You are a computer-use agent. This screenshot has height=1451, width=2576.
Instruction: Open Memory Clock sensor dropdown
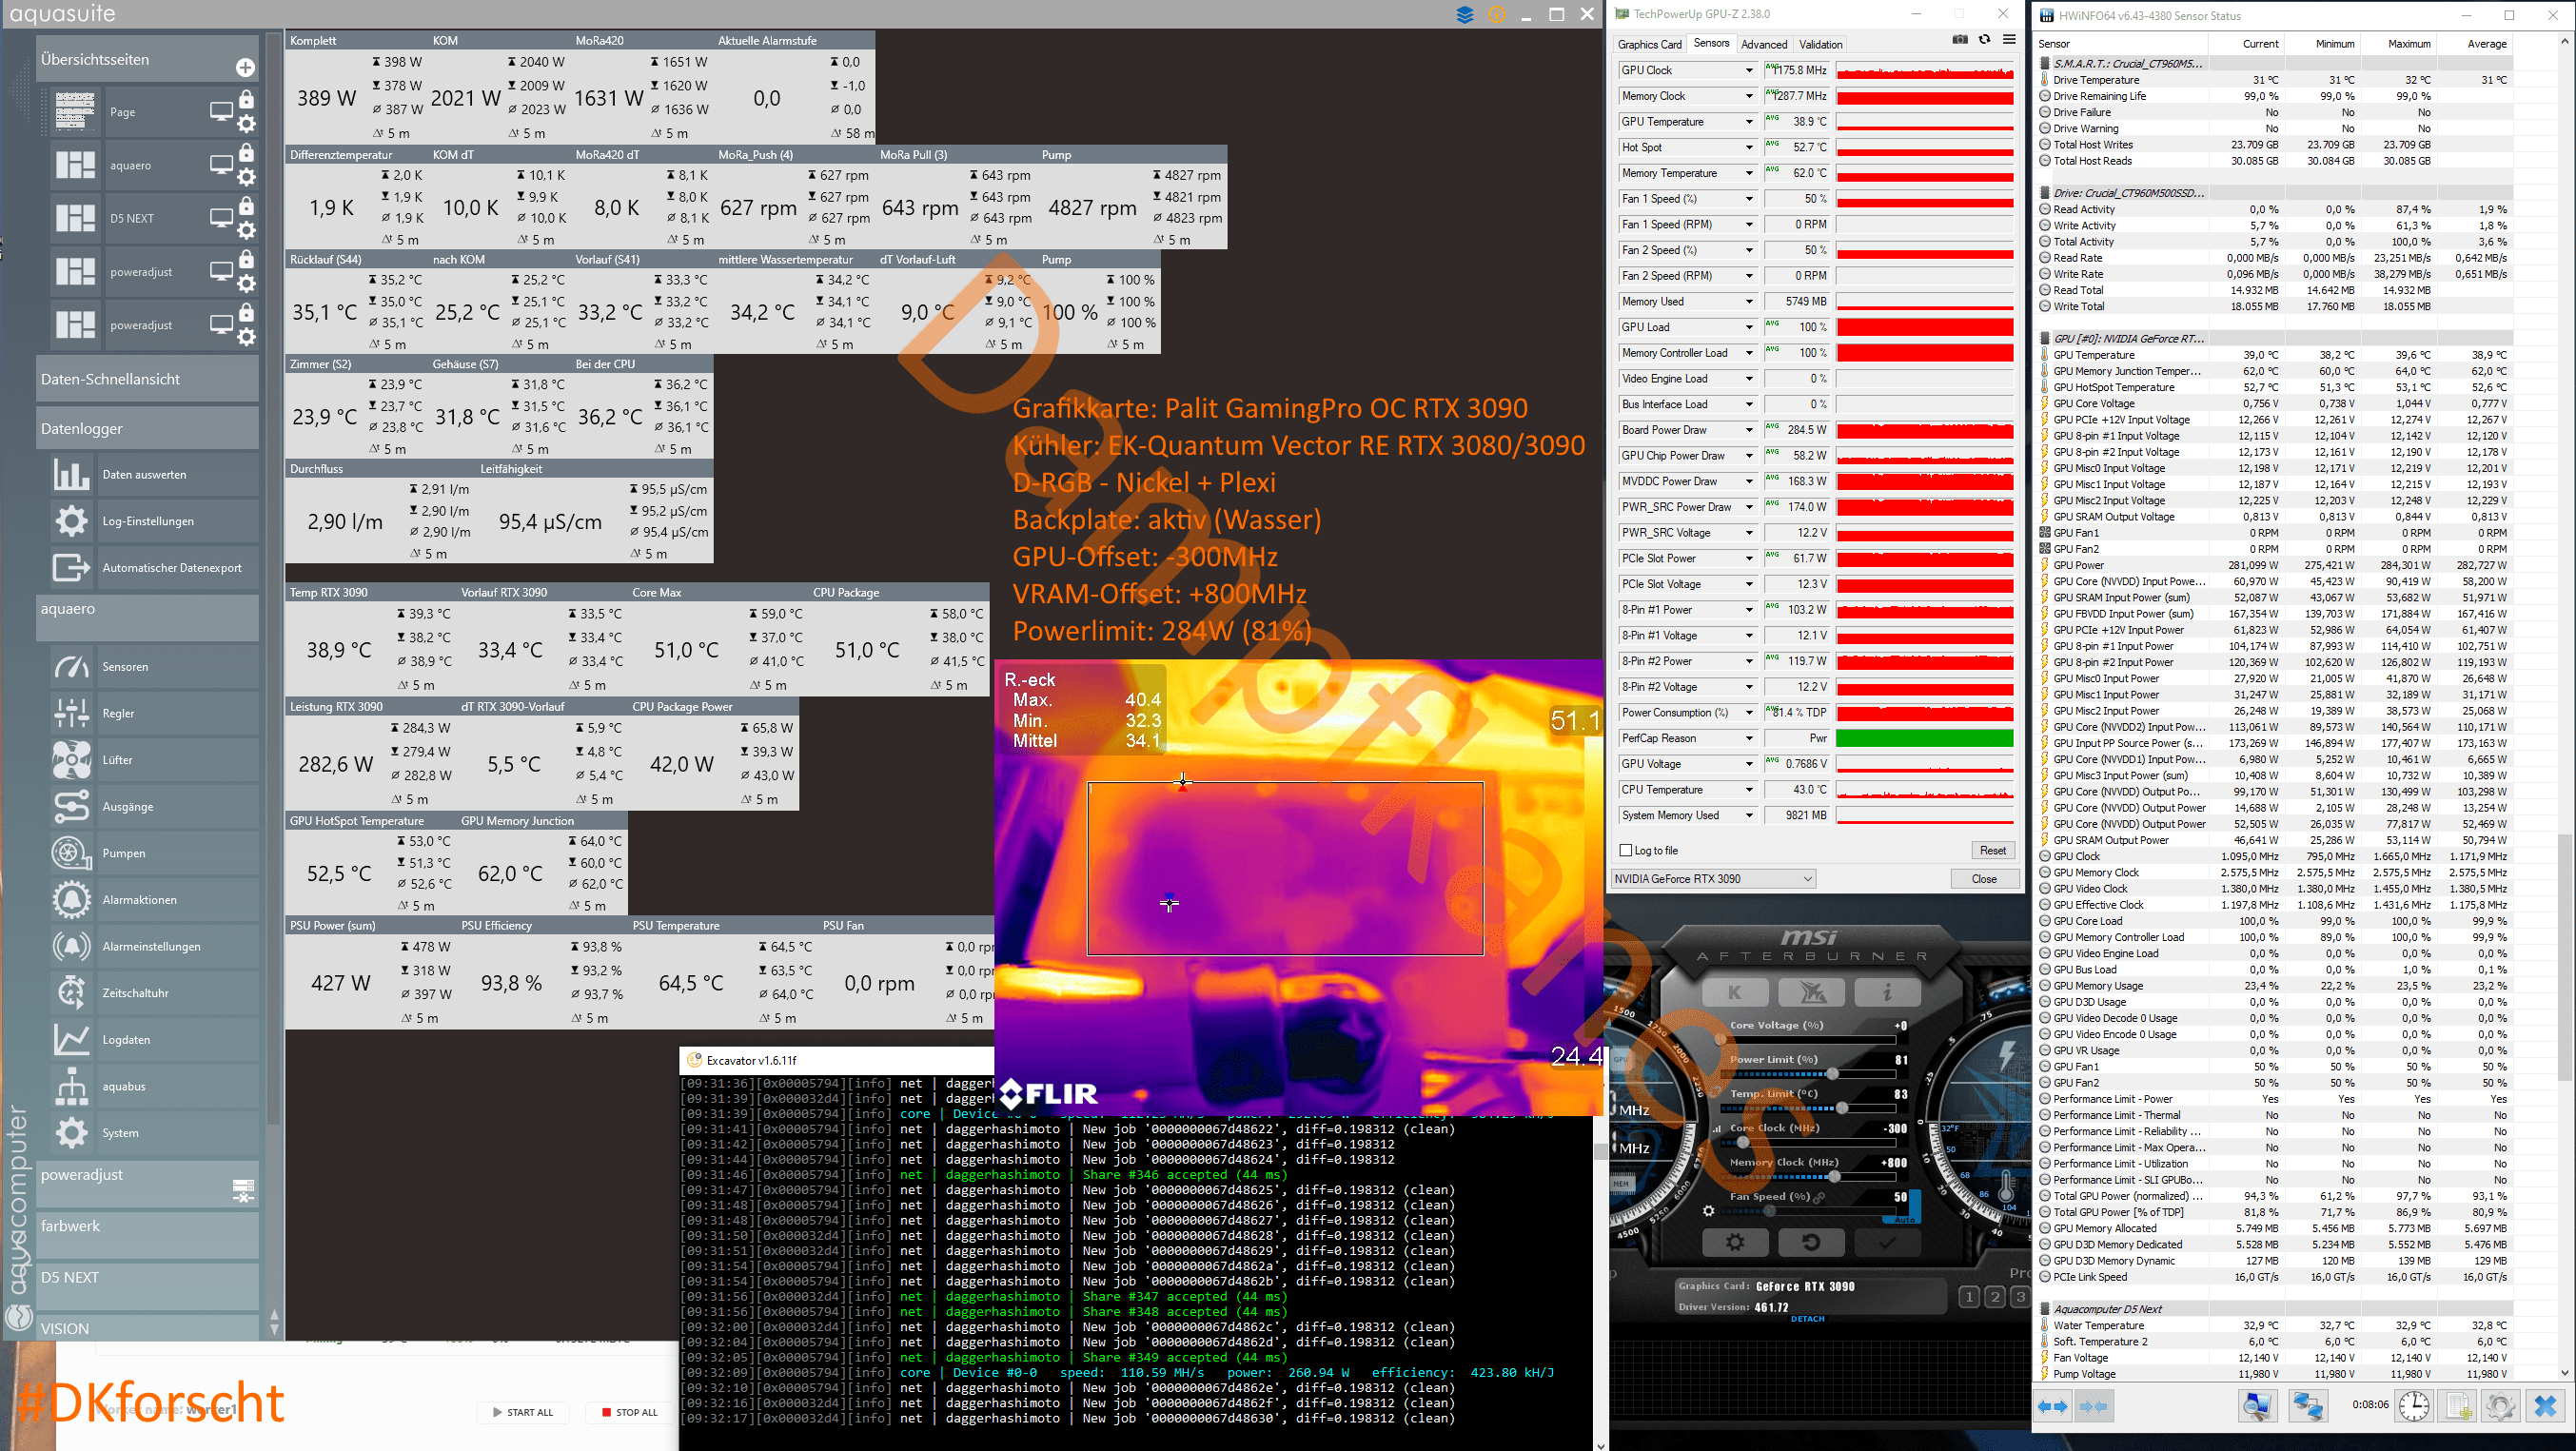[1749, 96]
